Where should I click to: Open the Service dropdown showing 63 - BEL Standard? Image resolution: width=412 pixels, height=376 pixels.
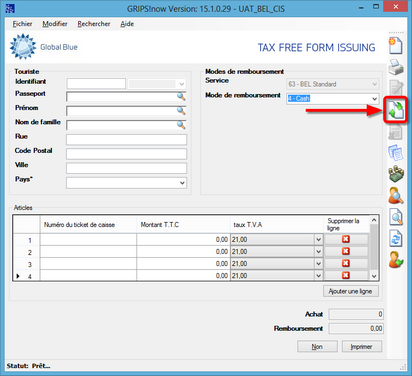pyautogui.click(x=374, y=84)
